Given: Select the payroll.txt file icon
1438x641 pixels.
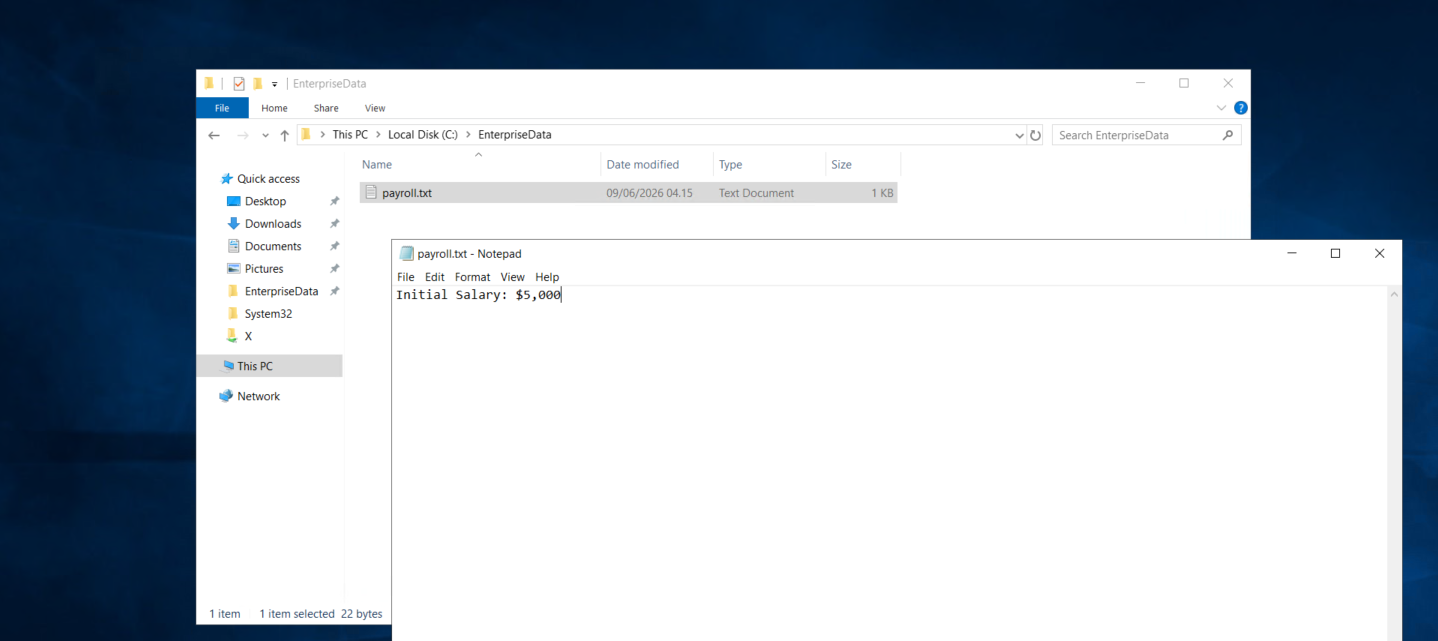Looking at the screenshot, I should coord(371,193).
